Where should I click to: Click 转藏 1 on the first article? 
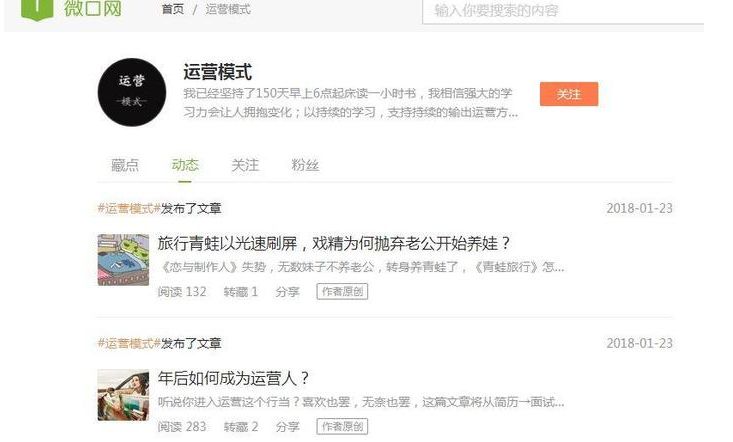tap(241, 292)
